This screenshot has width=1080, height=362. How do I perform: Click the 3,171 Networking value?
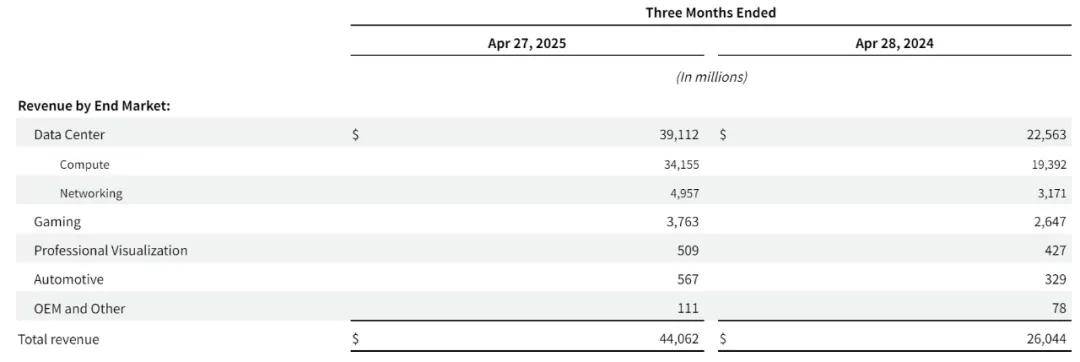pos(1051,193)
